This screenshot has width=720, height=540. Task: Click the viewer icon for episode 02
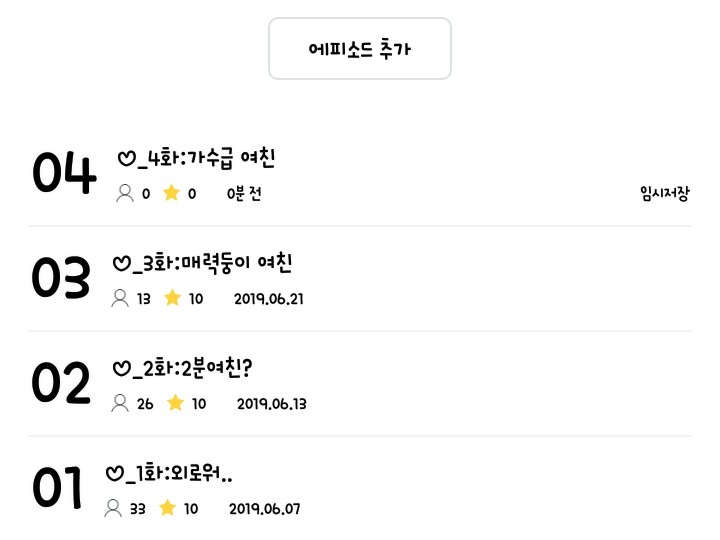pos(120,403)
